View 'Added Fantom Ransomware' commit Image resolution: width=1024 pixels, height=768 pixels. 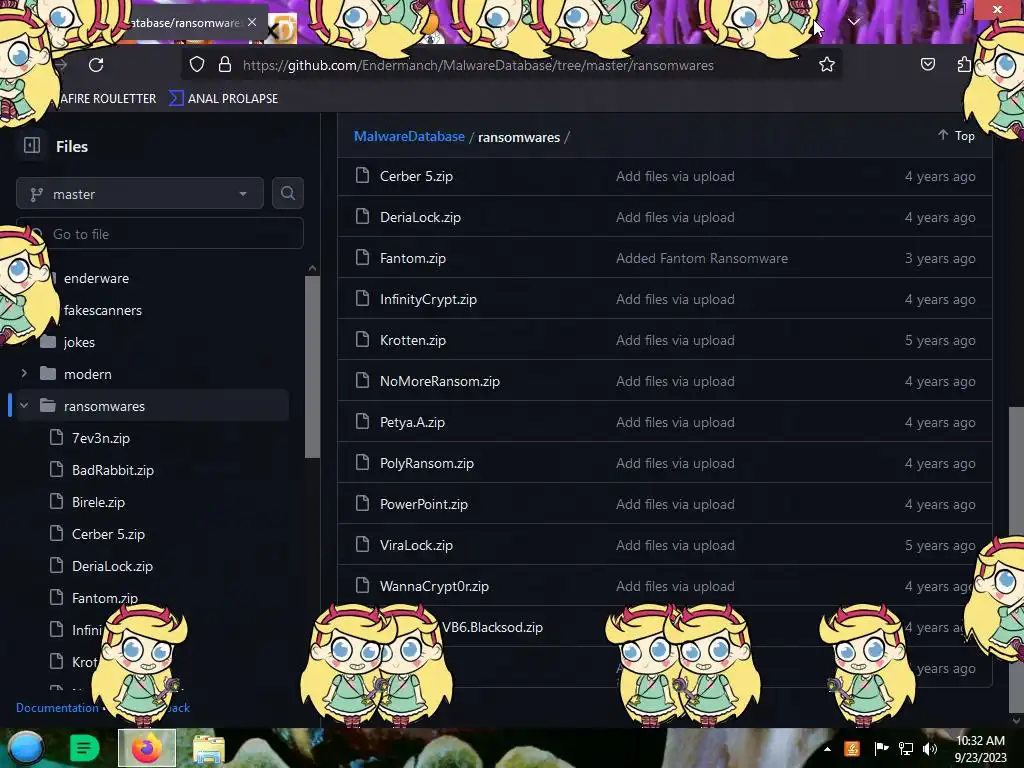(701, 259)
